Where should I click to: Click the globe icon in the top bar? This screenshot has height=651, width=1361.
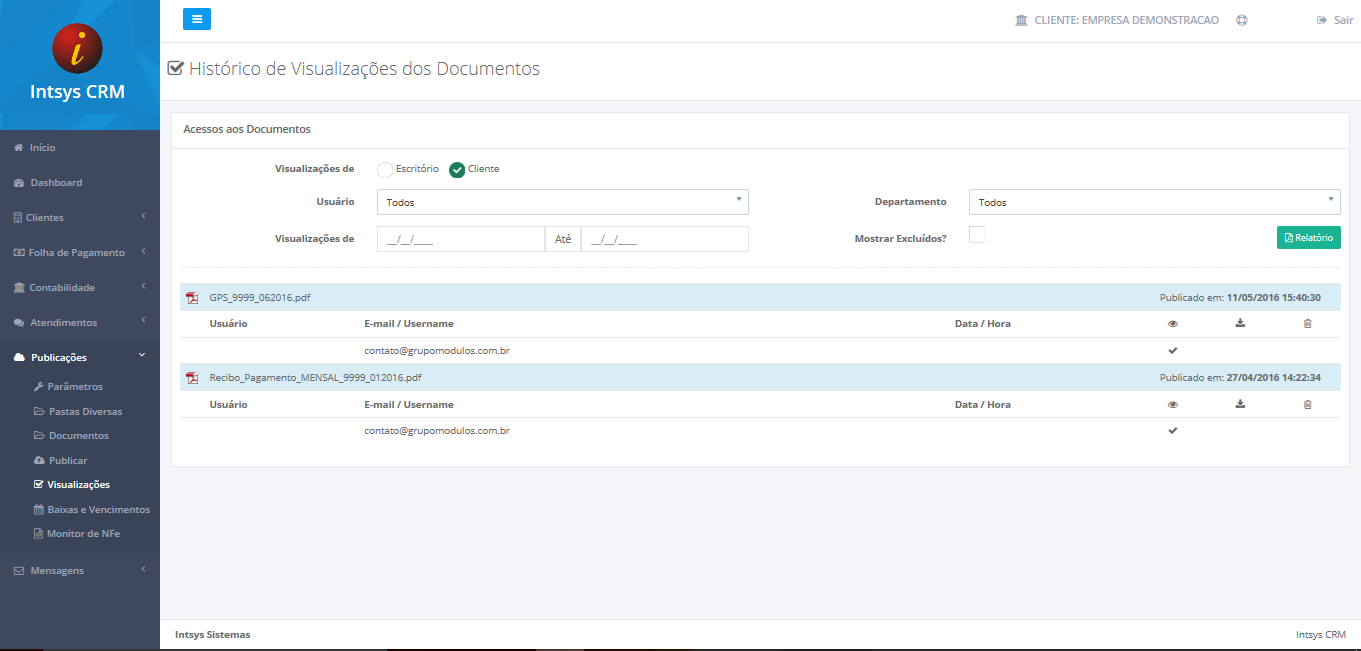[x=1242, y=20]
